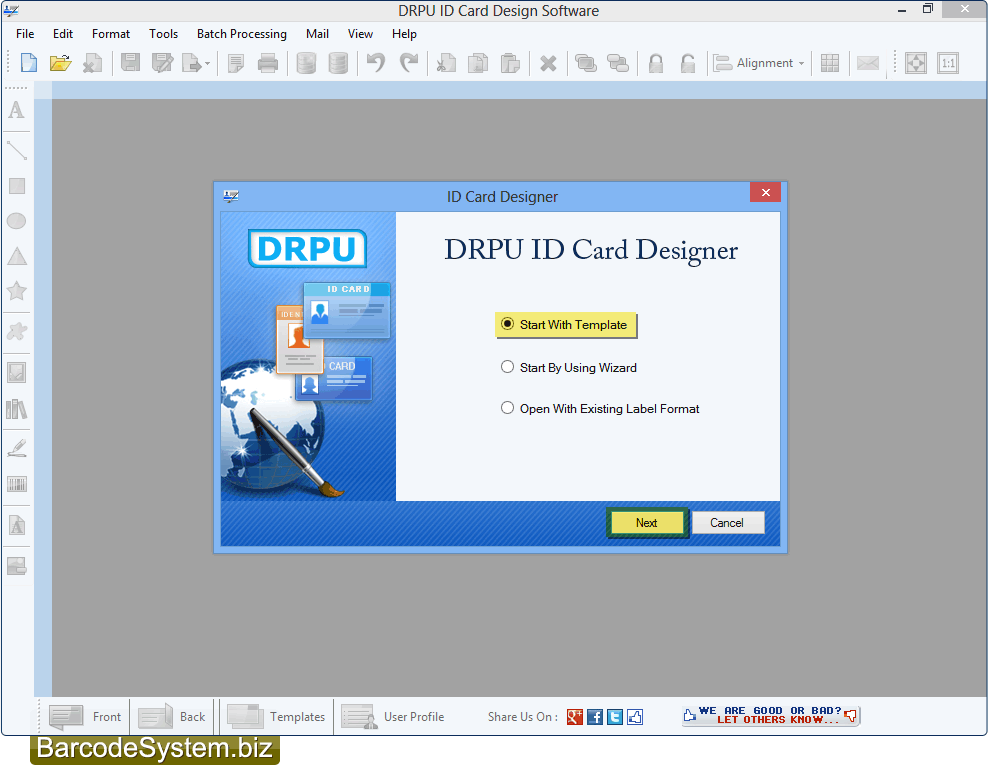Click the Next button
The width and height of the screenshot is (988, 765).
pyautogui.click(x=646, y=522)
